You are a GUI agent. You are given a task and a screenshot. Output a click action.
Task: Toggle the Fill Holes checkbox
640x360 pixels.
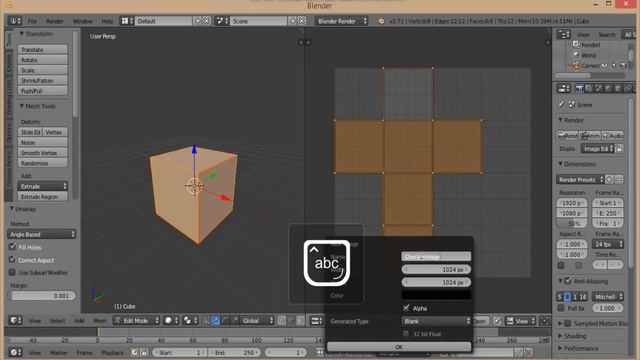pos(12,247)
